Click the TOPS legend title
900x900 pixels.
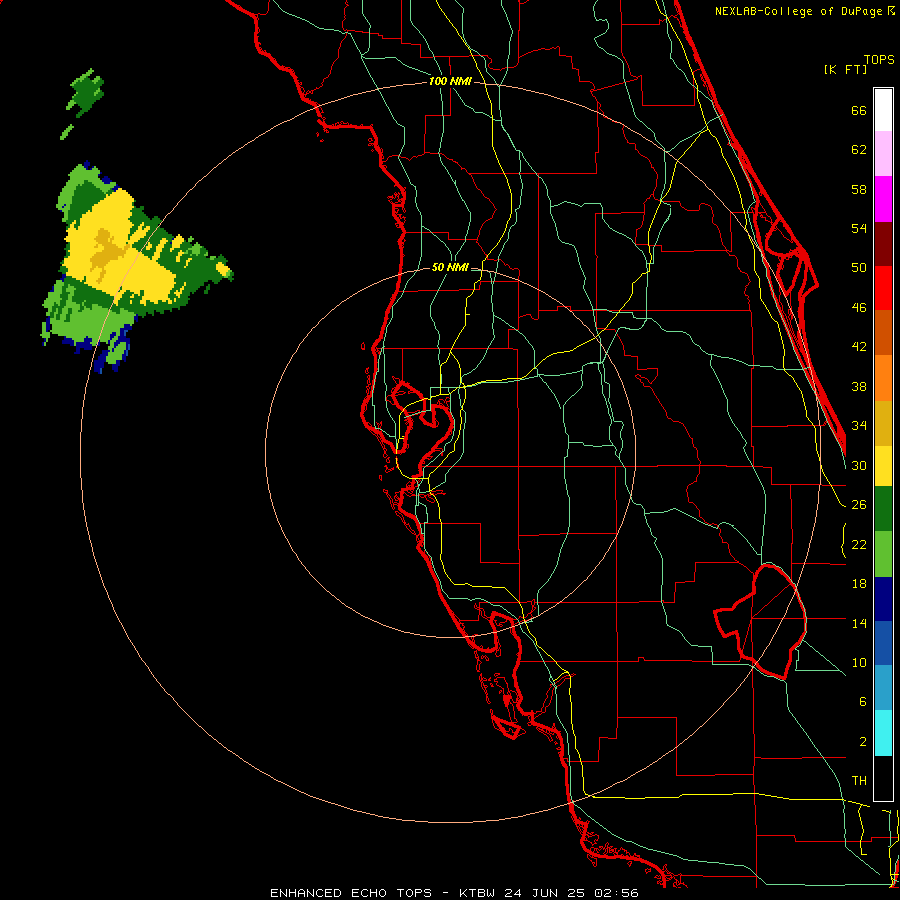(x=879, y=59)
